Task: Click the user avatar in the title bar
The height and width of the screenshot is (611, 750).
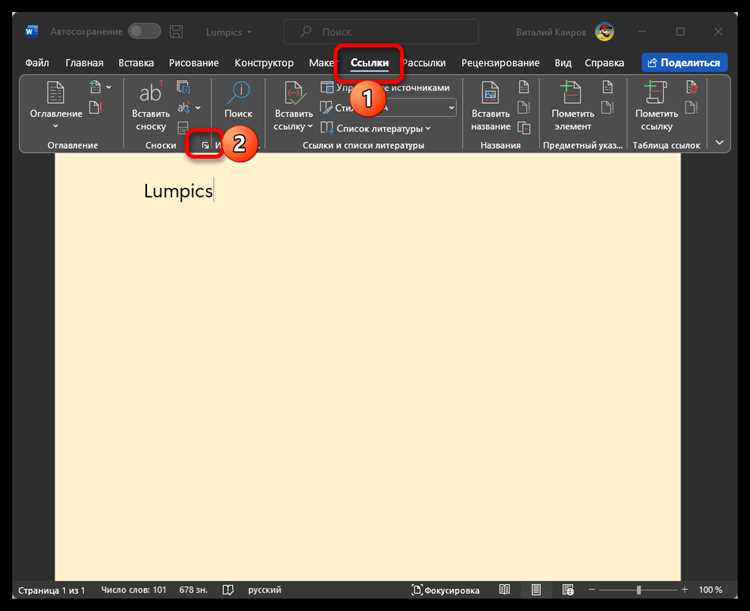Action: click(x=605, y=32)
